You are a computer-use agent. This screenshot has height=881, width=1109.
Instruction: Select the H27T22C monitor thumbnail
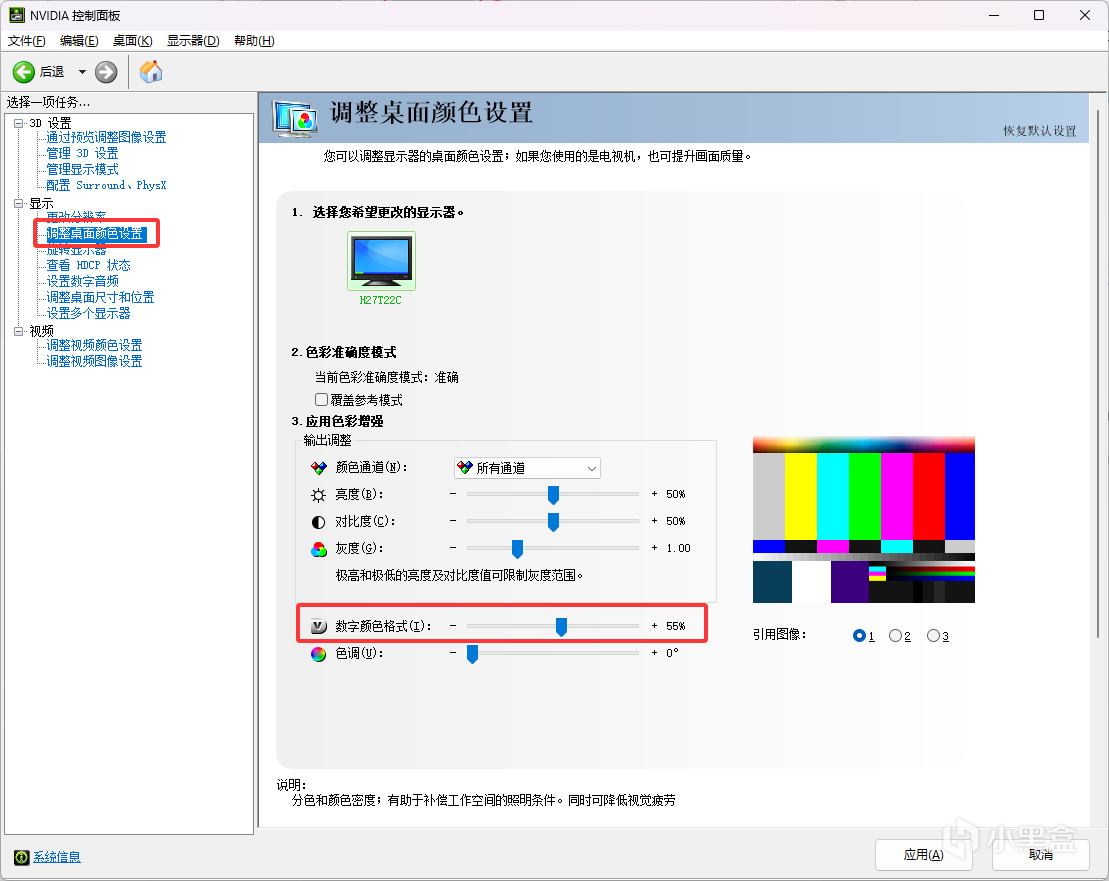coord(381,261)
